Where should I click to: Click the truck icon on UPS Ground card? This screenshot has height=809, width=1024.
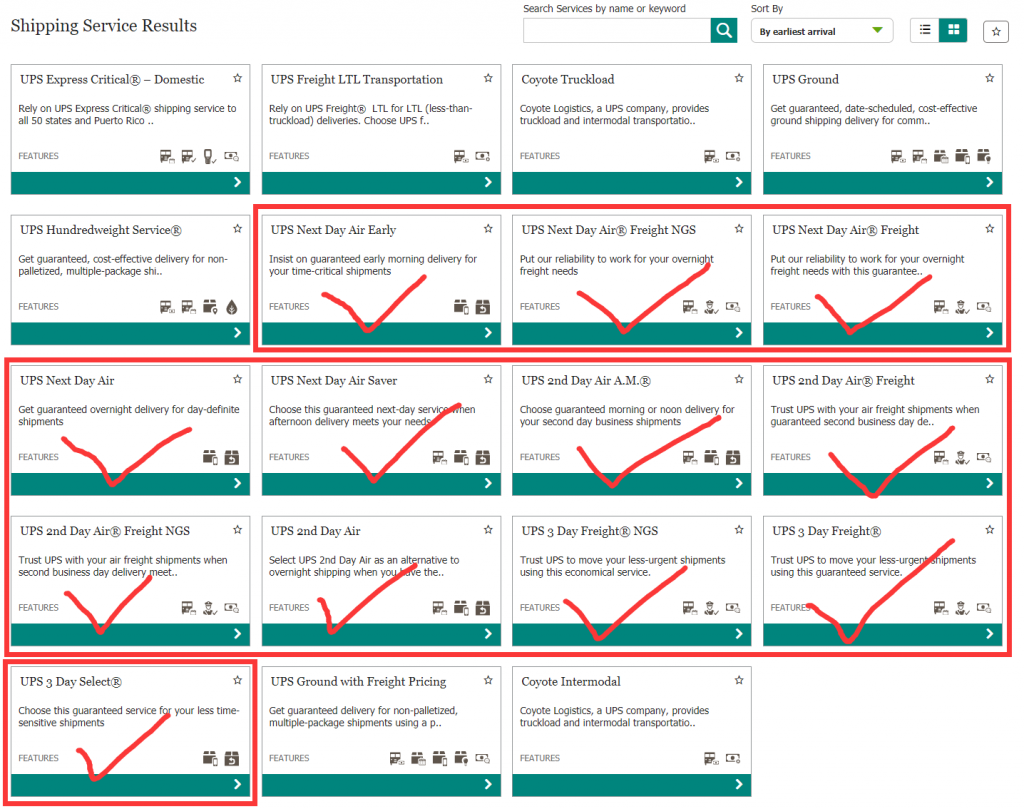pyautogui.click(x=900, y=156)
